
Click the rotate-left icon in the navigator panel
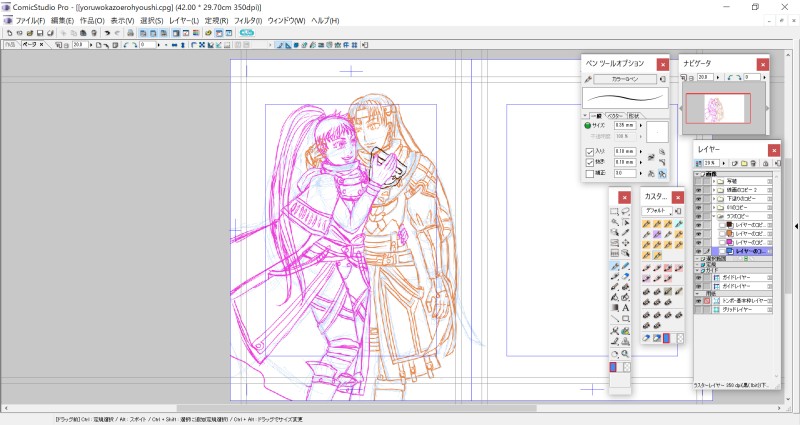[731, 77]
